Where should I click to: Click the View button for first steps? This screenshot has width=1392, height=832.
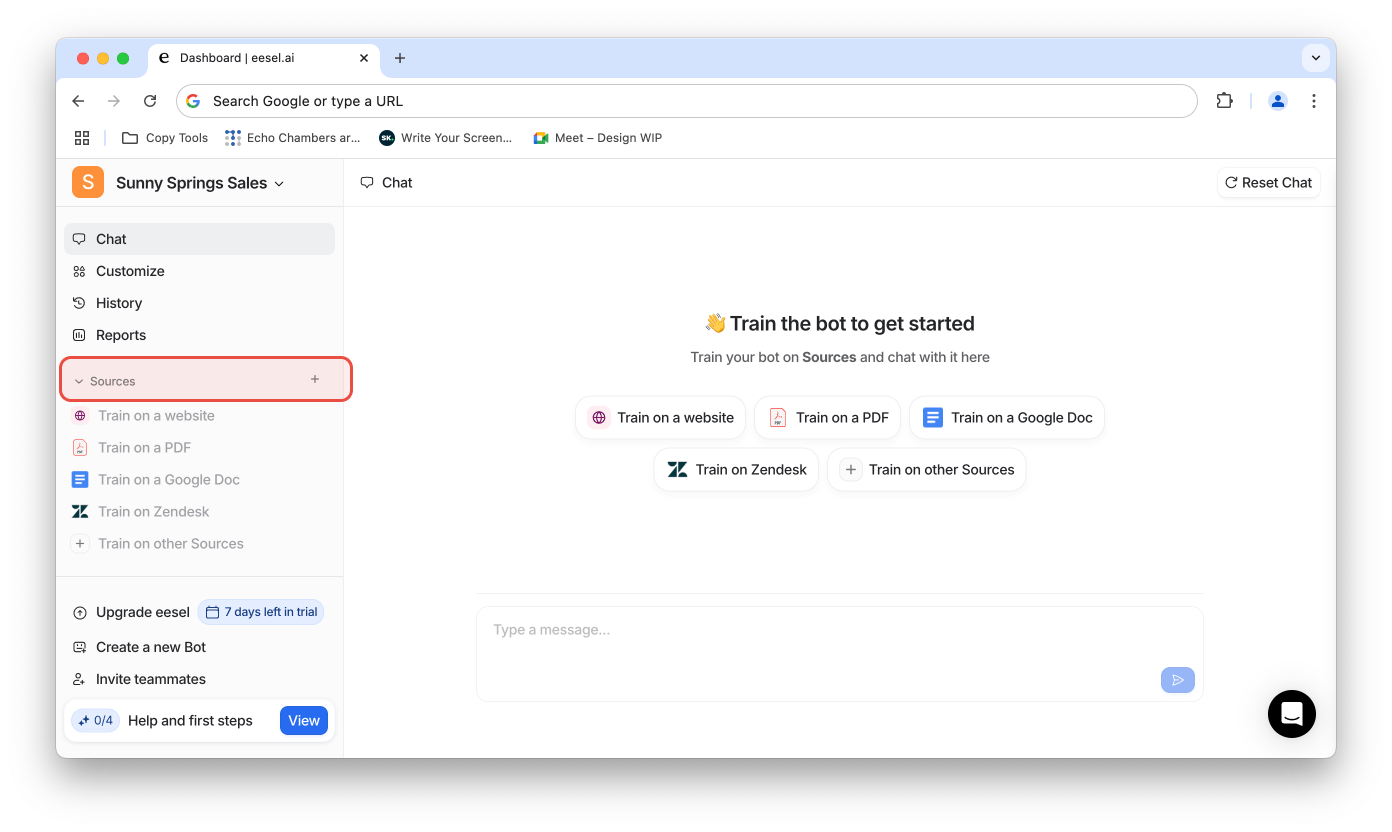(x=304, y=720)
